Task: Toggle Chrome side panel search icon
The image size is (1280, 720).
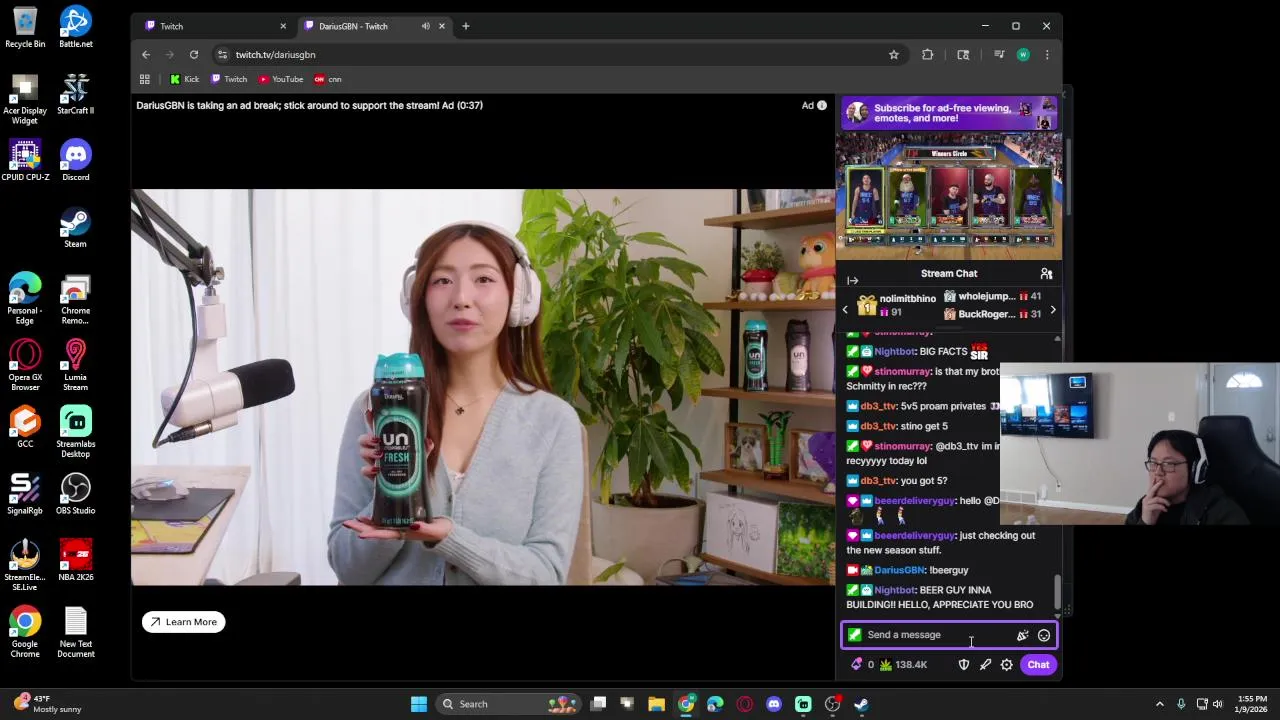Action: 963,55
